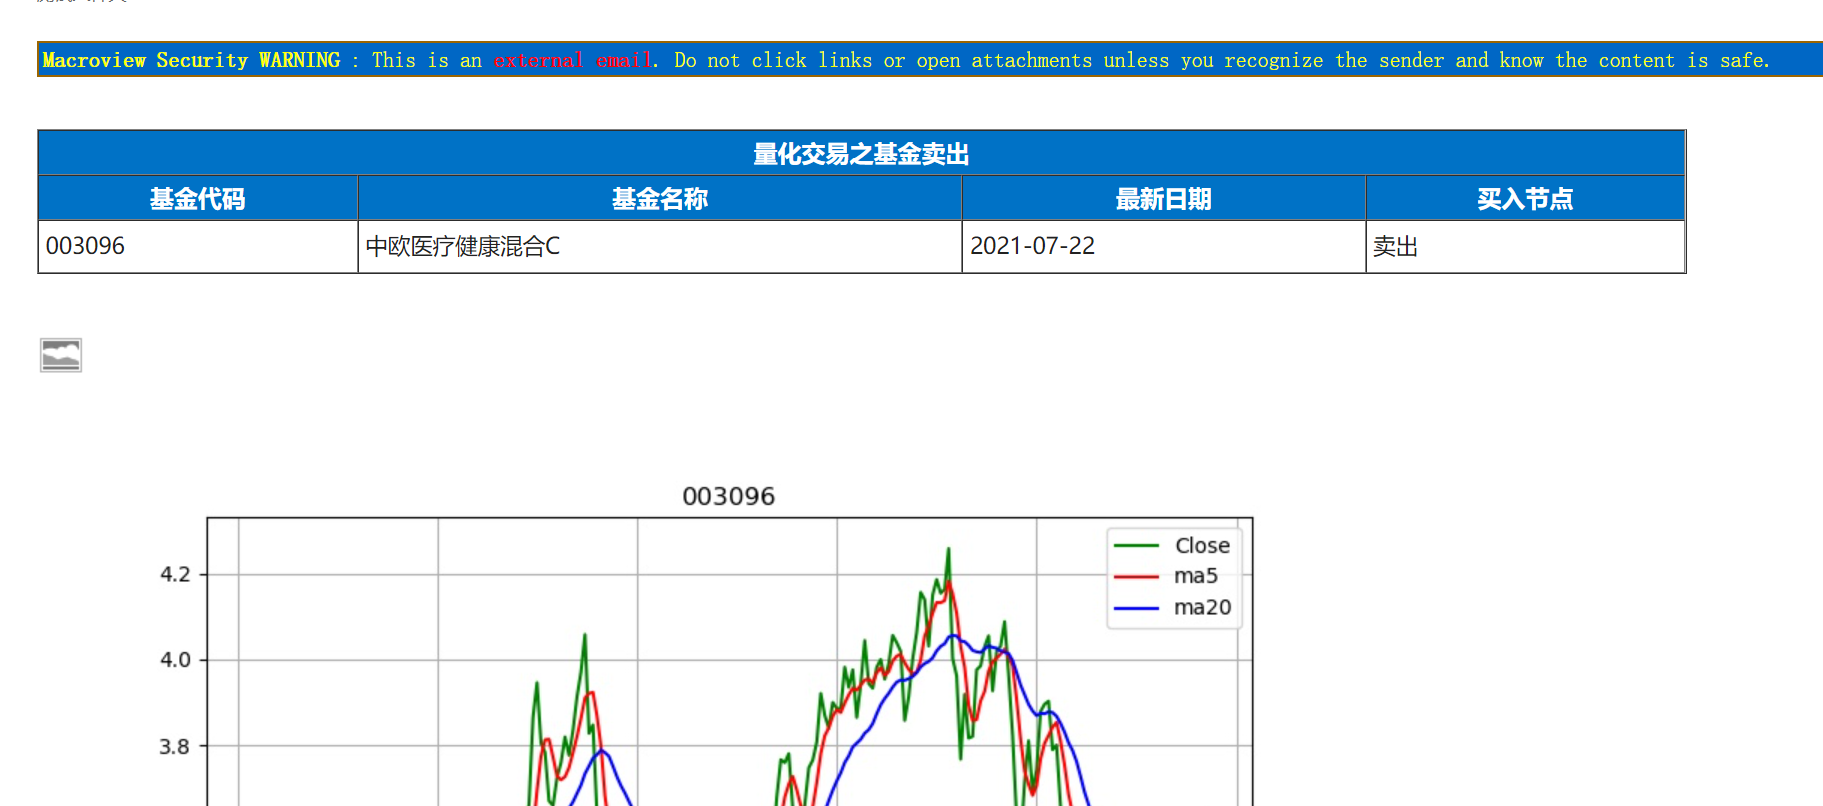Click the 4.0 y-axis label
The image size is (1823, 806).
175,660
